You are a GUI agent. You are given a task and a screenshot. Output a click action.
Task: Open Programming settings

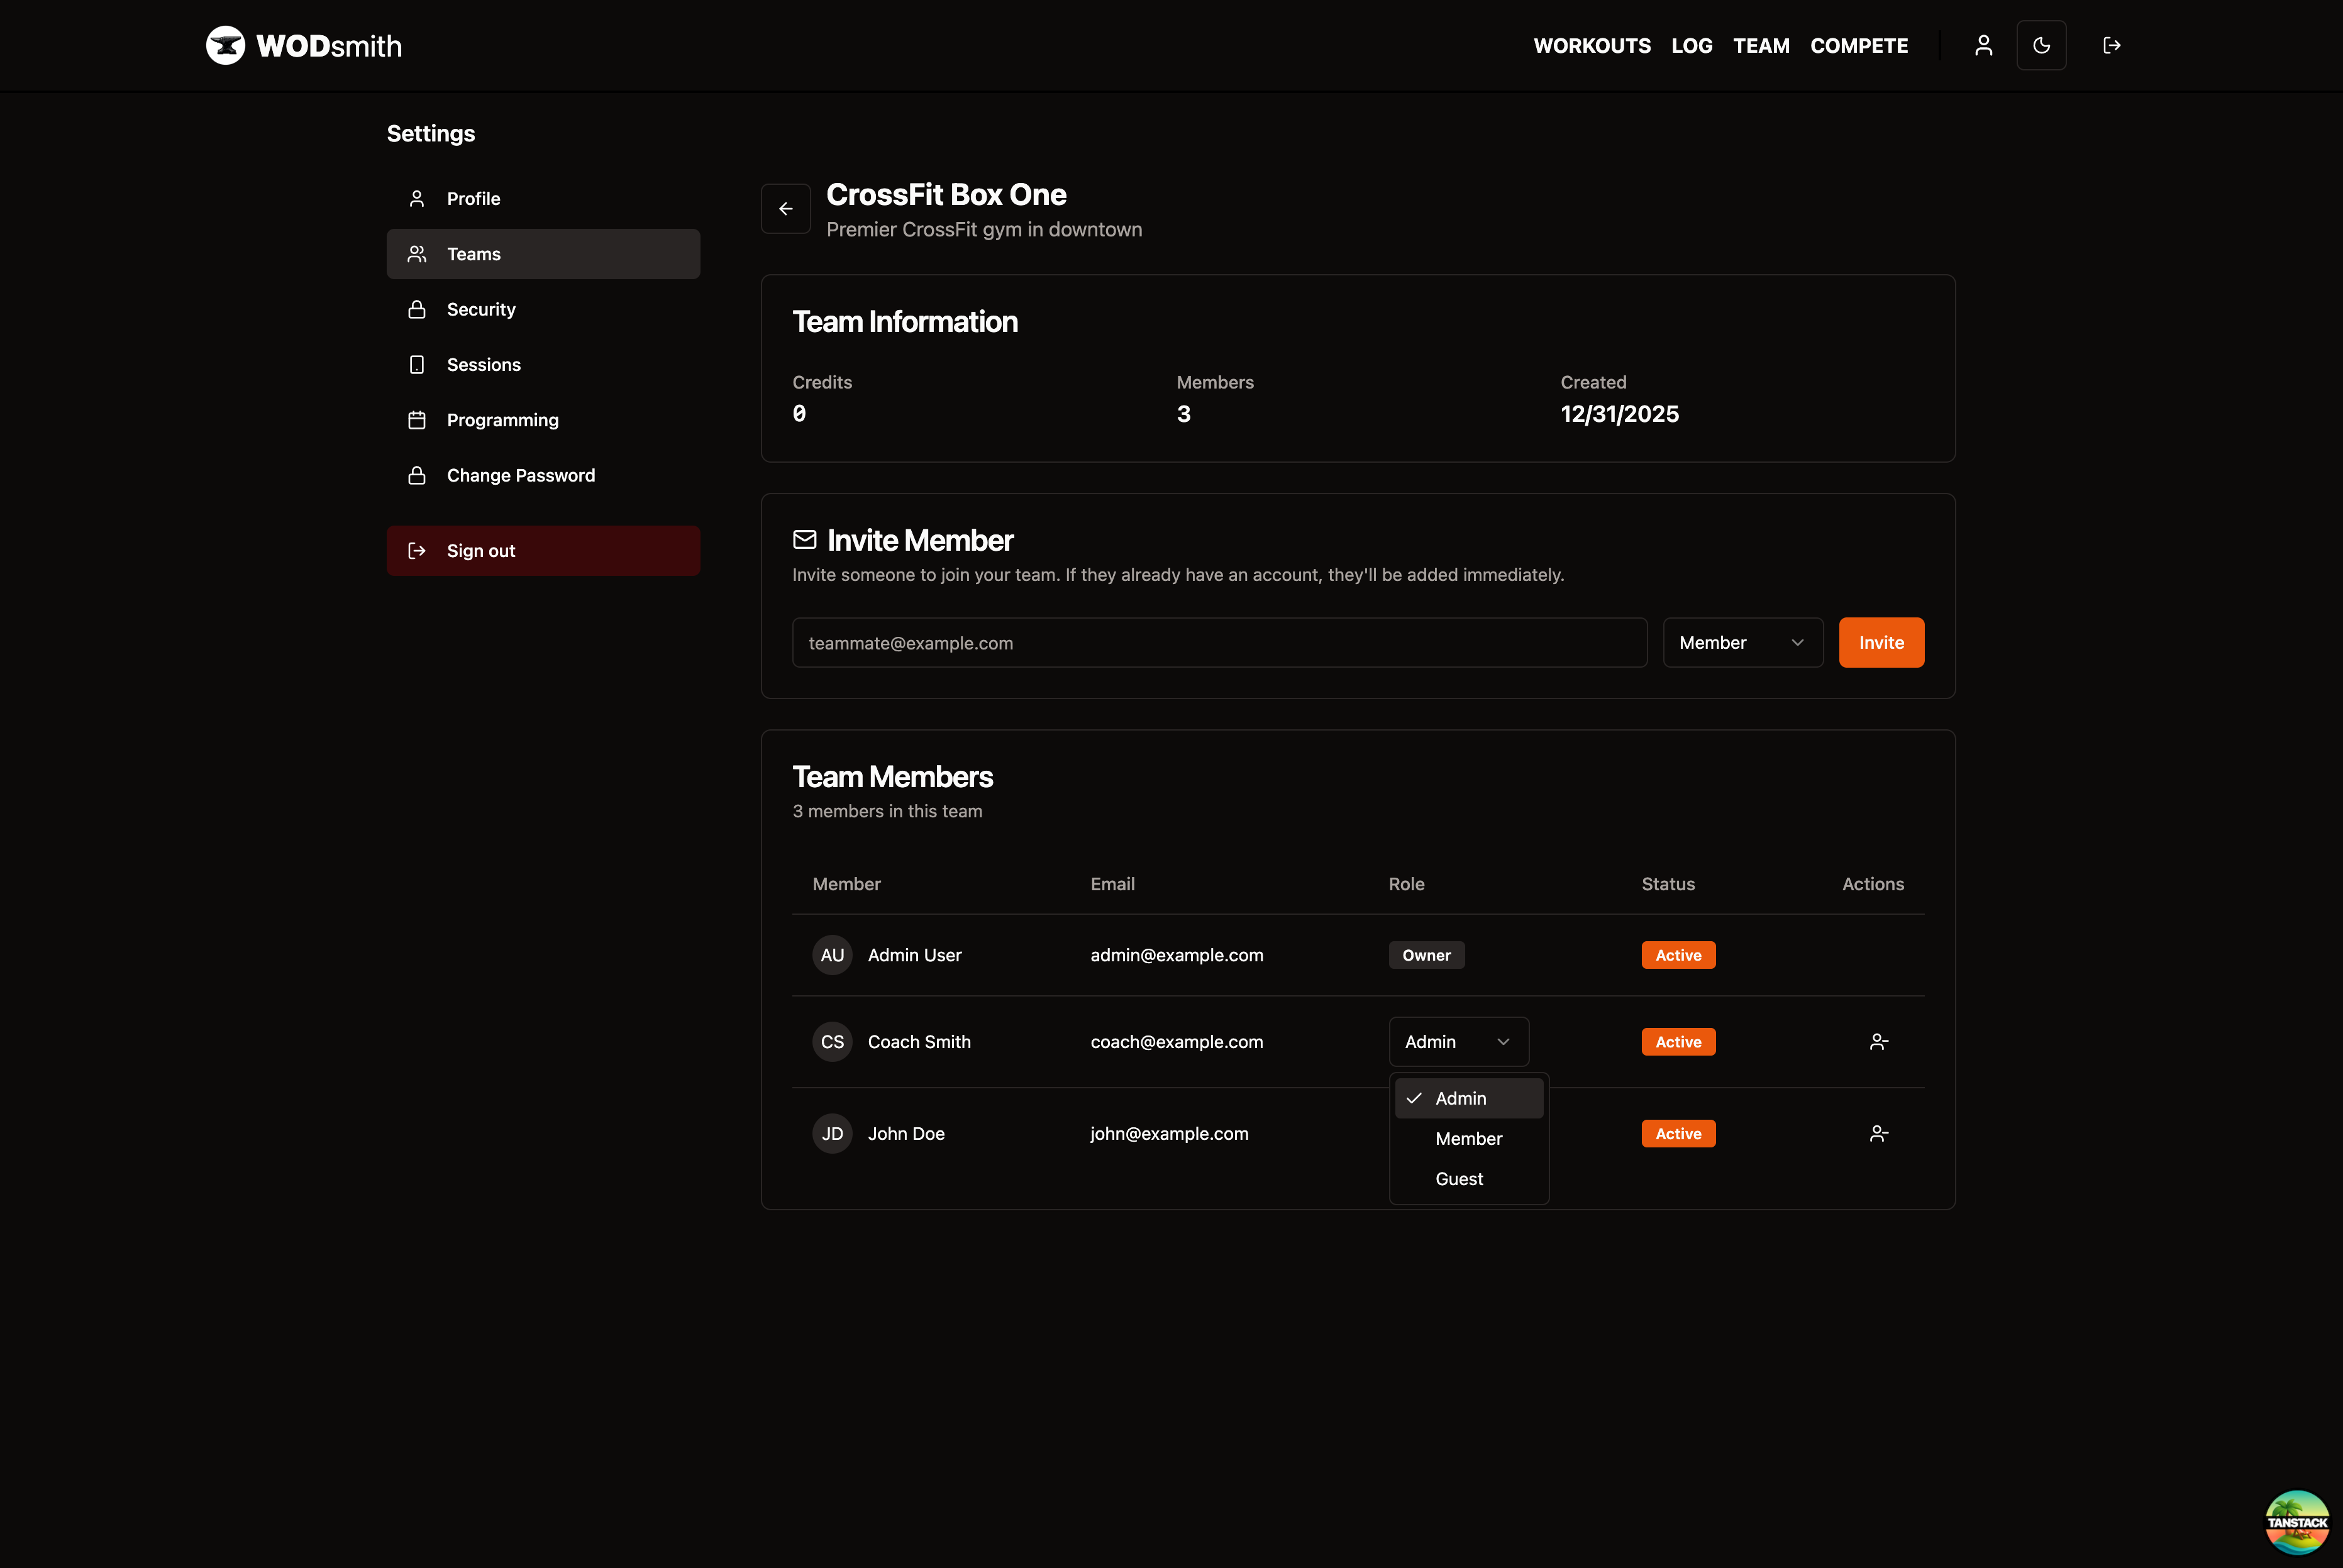pos(543,420)
